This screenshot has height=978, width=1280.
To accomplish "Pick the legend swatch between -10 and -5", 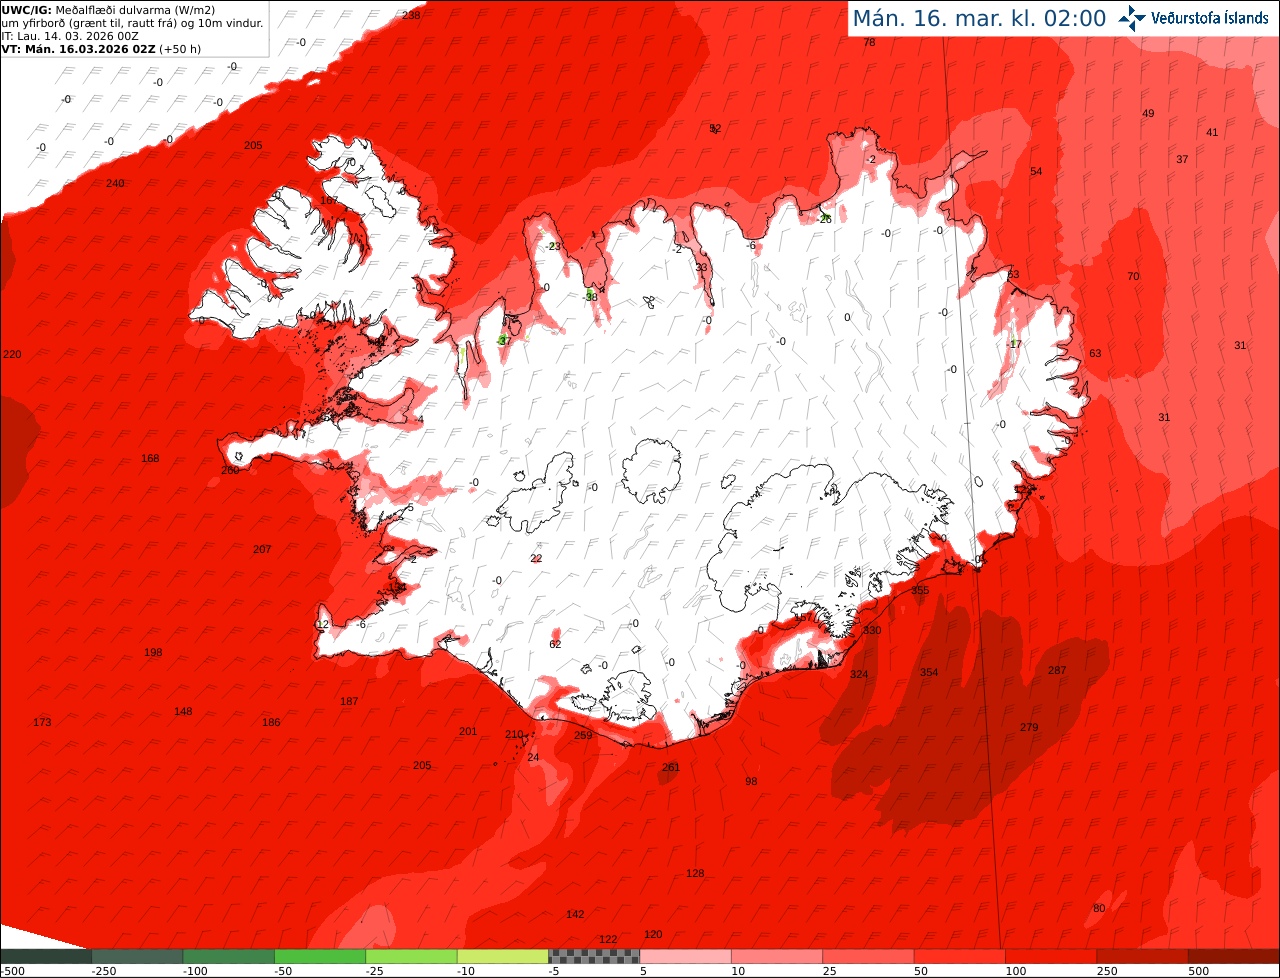I will click(x=503, y=956).
